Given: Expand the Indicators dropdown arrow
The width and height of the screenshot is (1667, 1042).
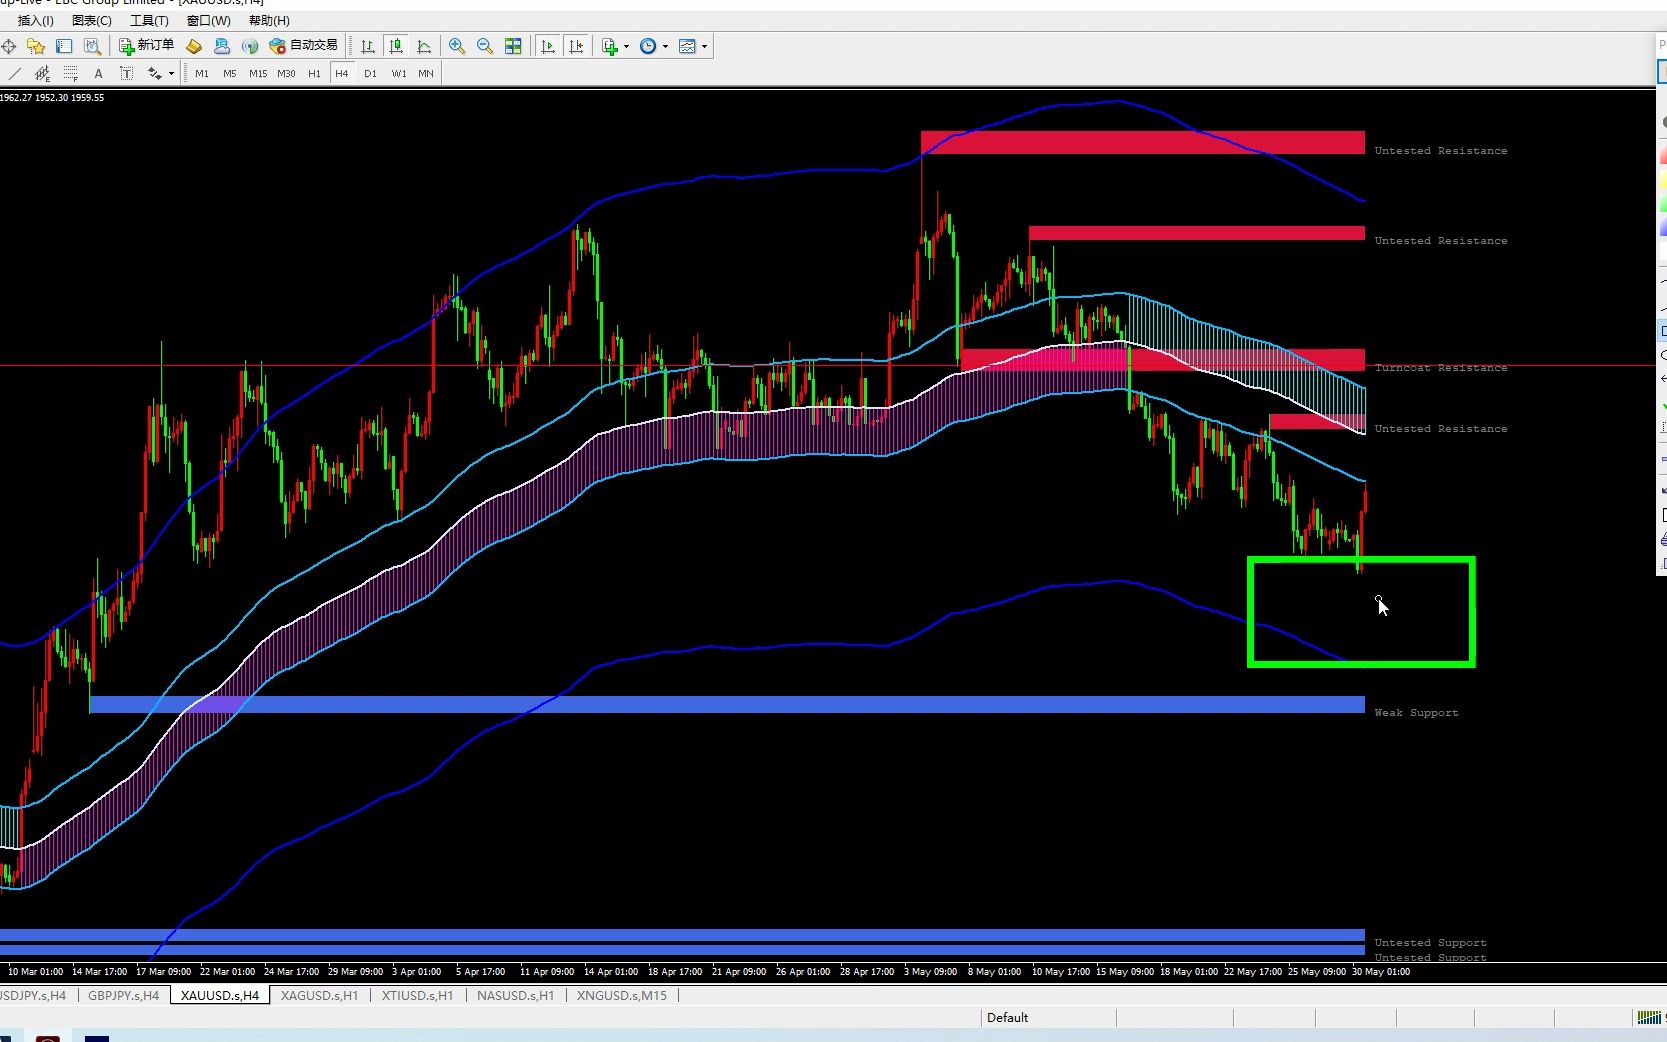Looking at the screenshot, I should (x=627, y=46).
